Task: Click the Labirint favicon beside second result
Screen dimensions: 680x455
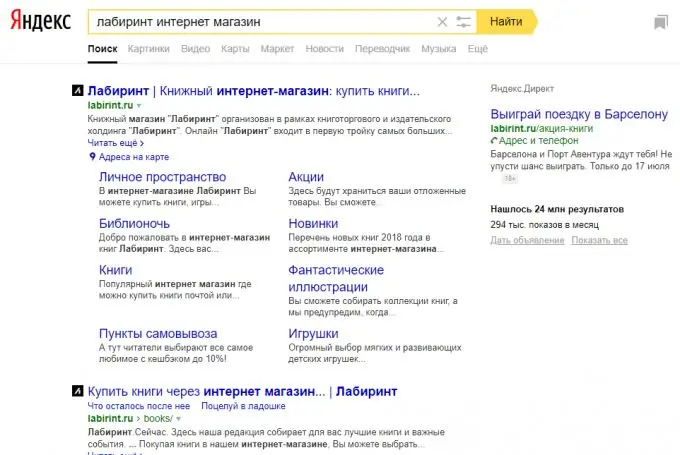Action: 77,391
